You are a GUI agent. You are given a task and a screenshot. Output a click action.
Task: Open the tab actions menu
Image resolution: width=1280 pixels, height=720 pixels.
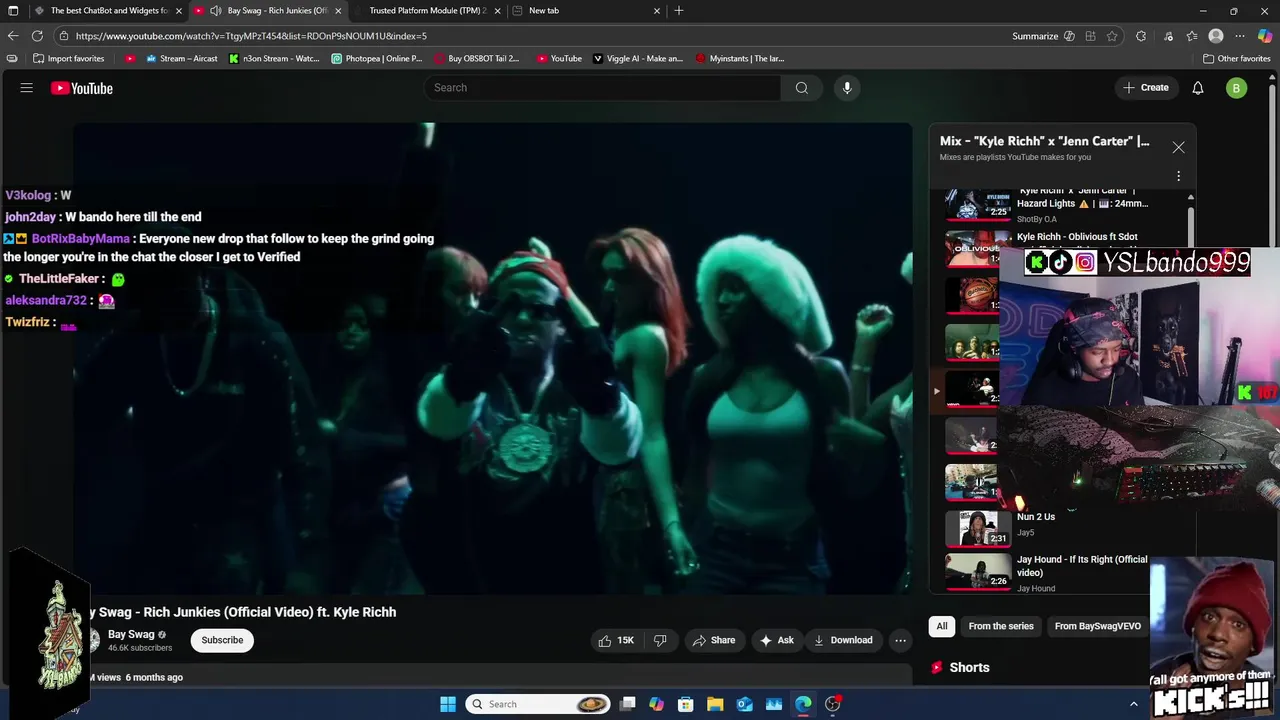(x=13, y=10)
